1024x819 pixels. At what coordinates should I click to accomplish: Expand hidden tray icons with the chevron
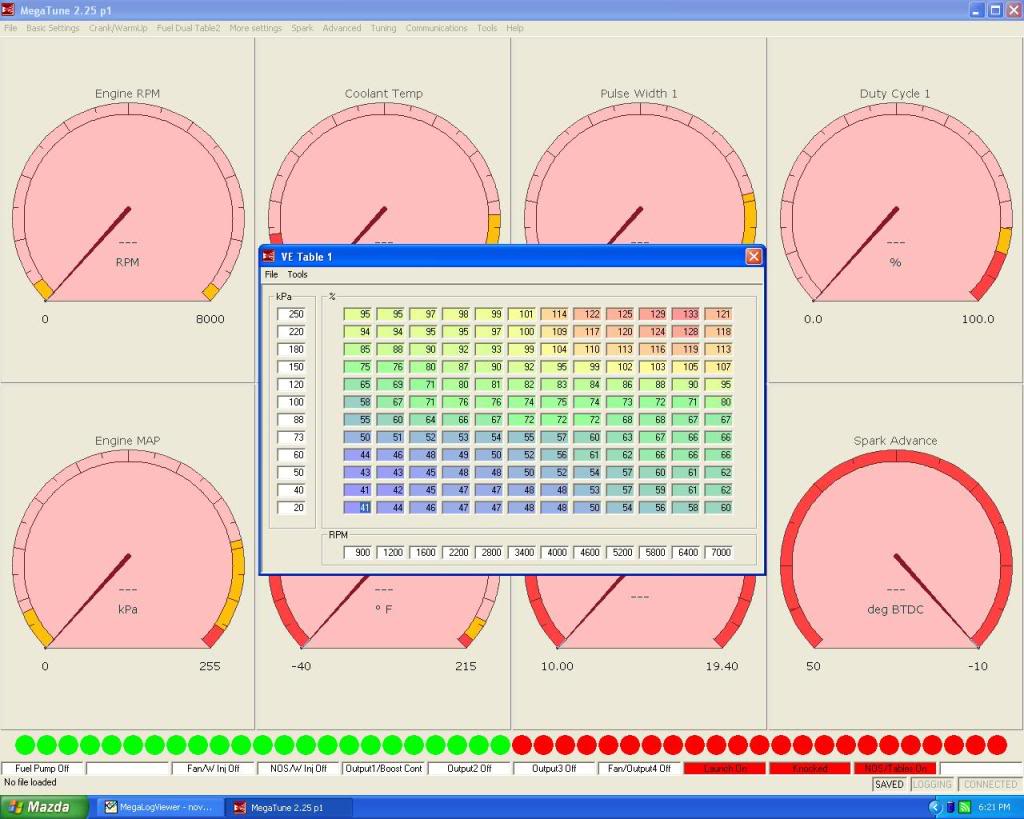(935, 807)
